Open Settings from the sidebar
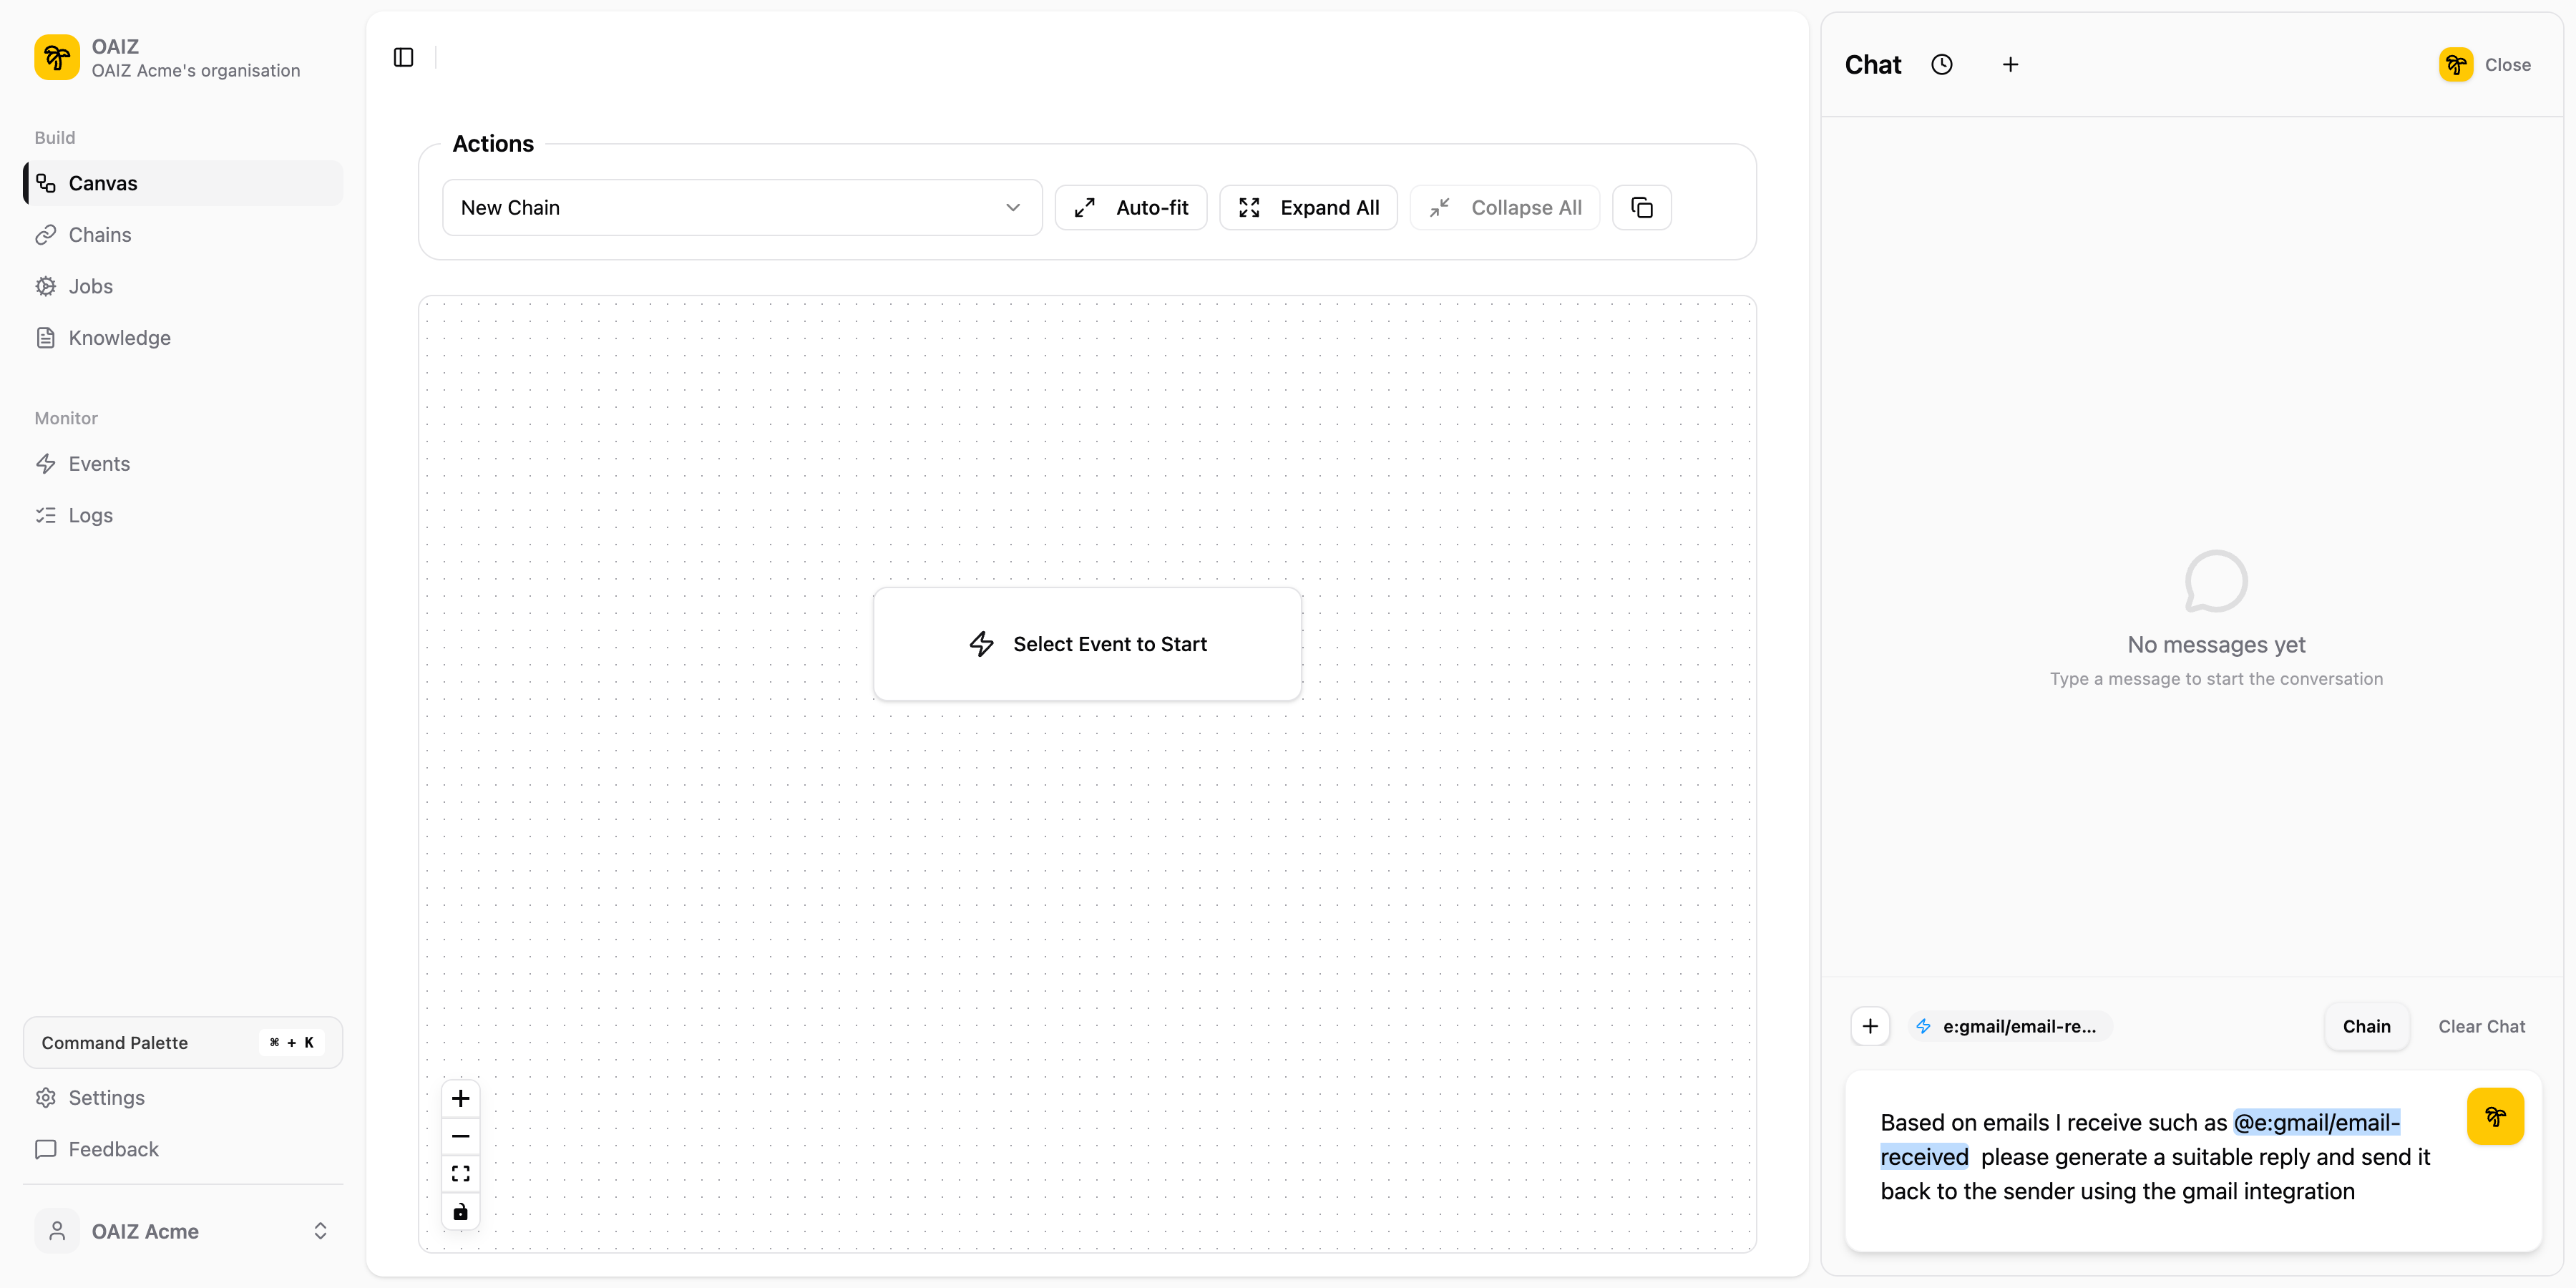This screenshot has width=2576, height=1288. click(x=106, y=1097)
